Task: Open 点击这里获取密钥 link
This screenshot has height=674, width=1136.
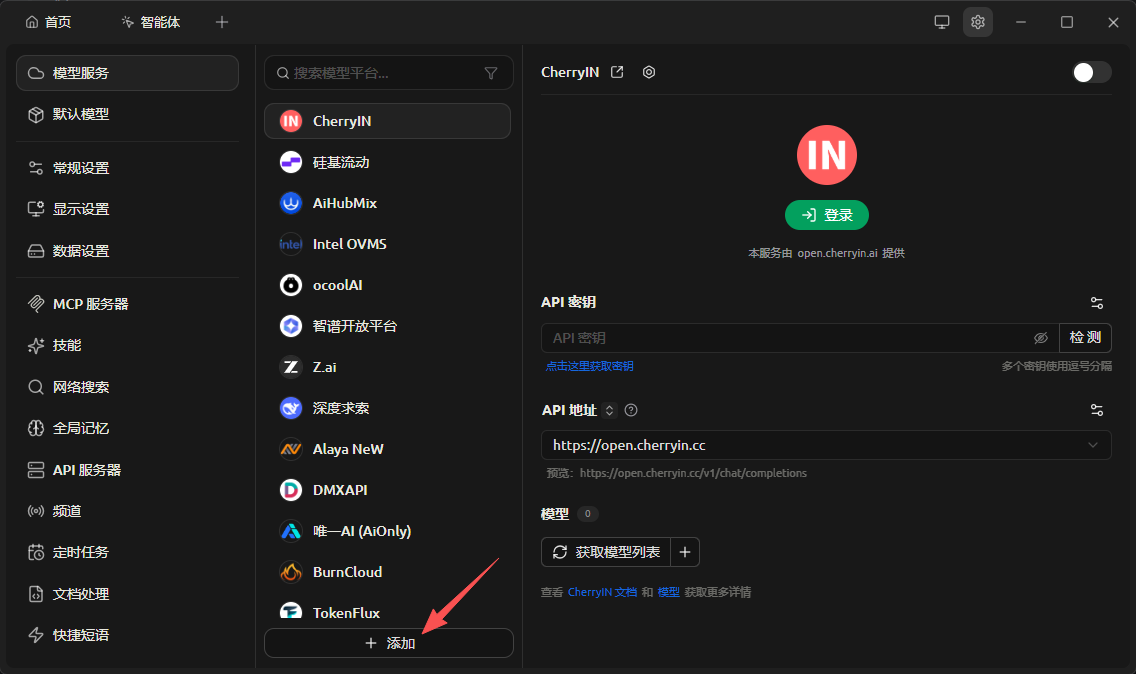Action: 590,367
